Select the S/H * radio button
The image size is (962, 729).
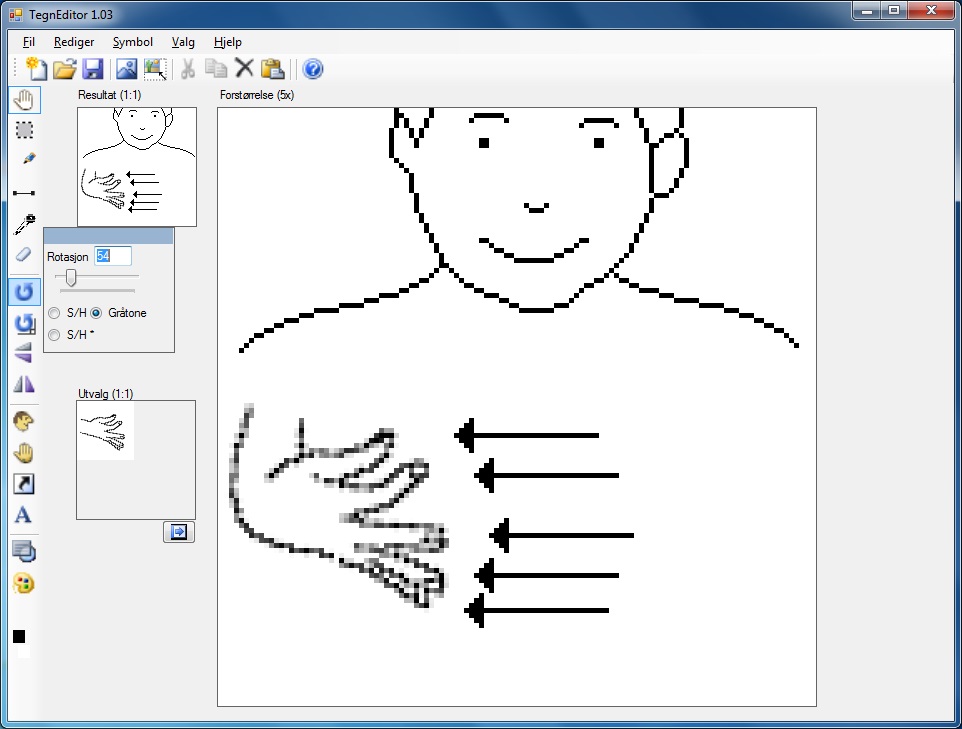click(54, 335)
